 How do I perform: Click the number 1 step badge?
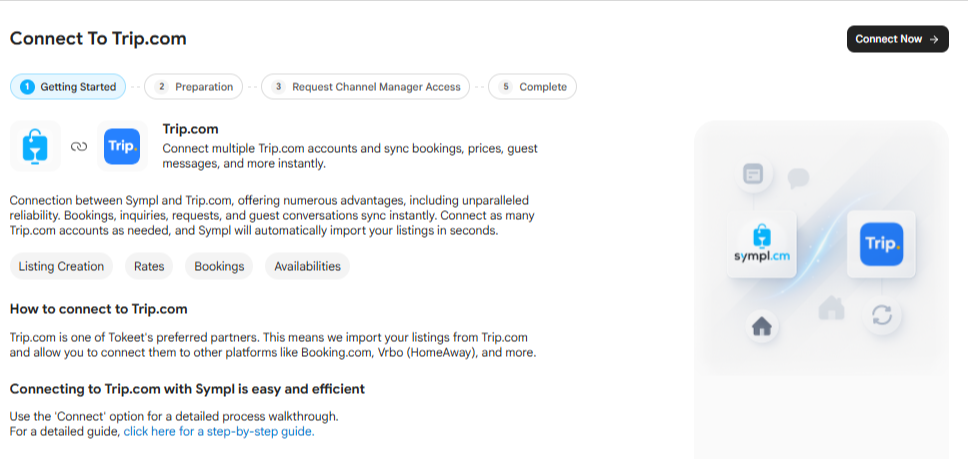point(27,87)
